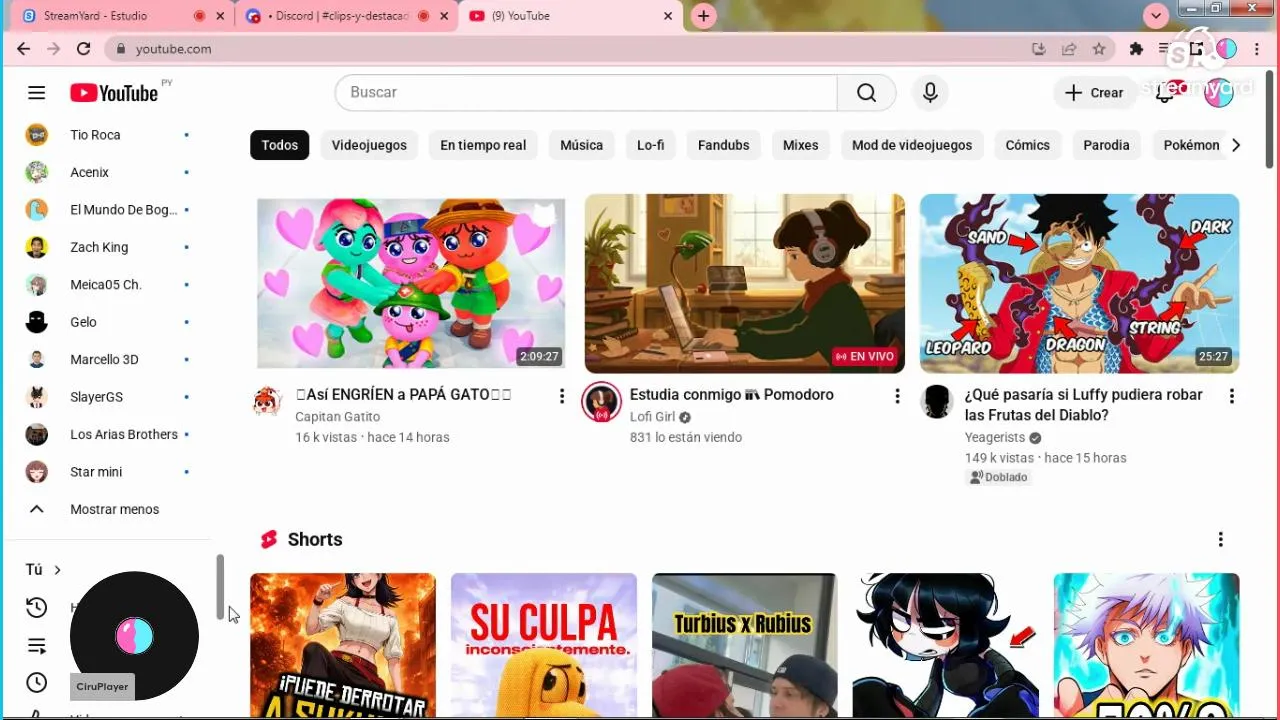
Task: Open tab search dropdown arrow in Chrome
Action: coord(1156,16)
